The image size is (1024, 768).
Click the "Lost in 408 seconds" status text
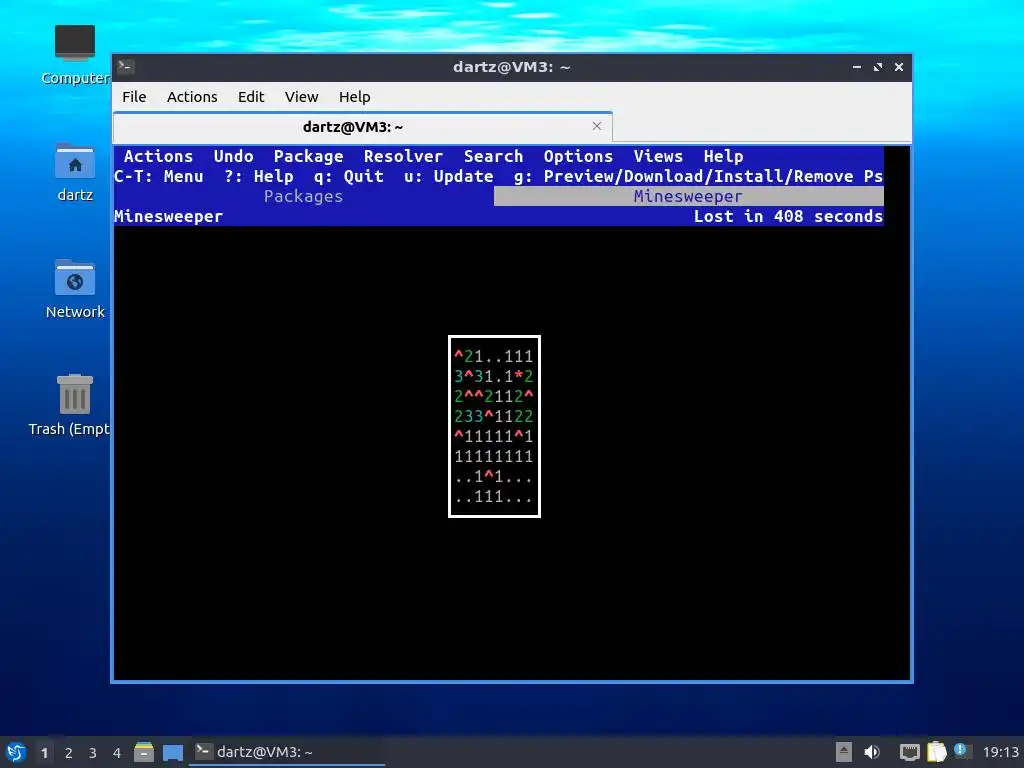point(788,217)
